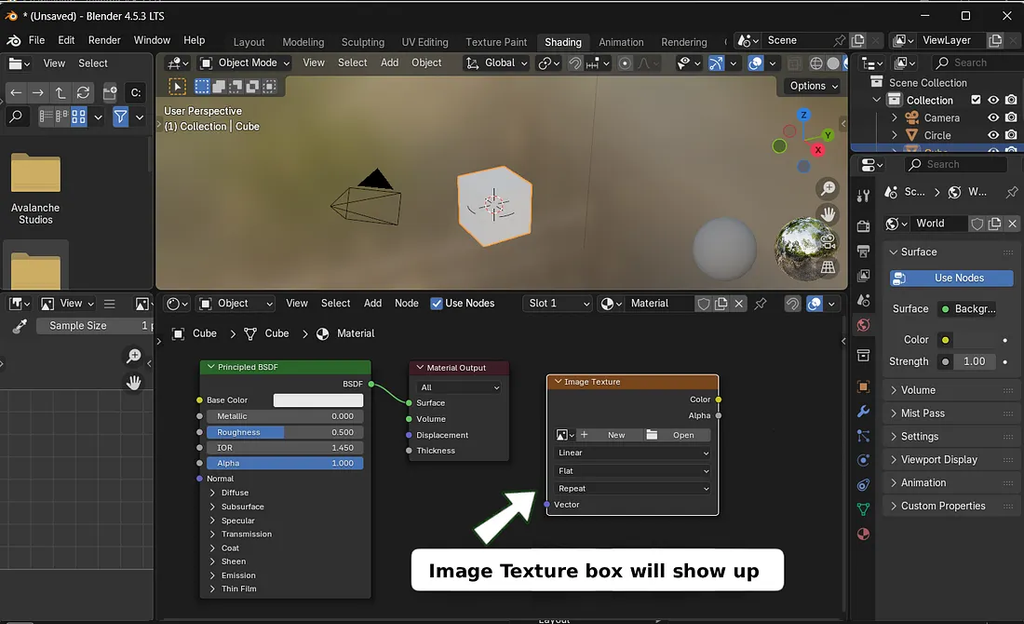
Task: Hide the Camera in the outliner
Action: 991,117
